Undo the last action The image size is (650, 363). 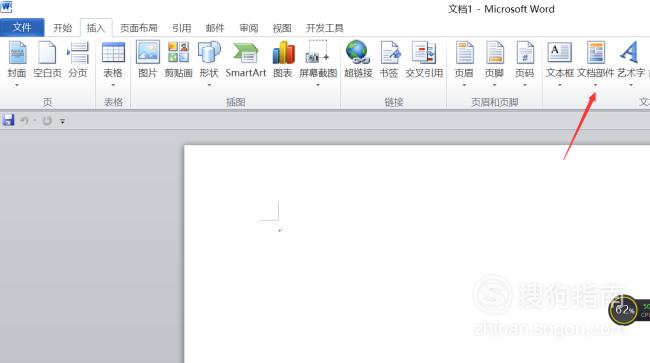pos(24,121)
